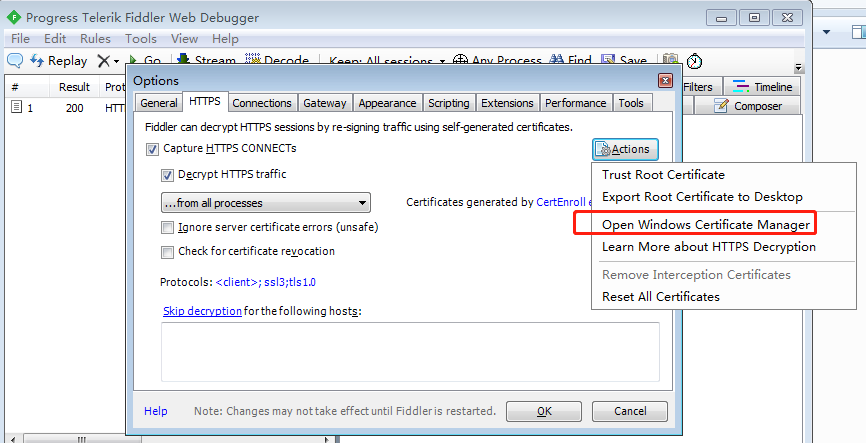The height and width of the screenshot is (443, 866).
Task: Click the Result column header
Action: (x=74, y=87)
